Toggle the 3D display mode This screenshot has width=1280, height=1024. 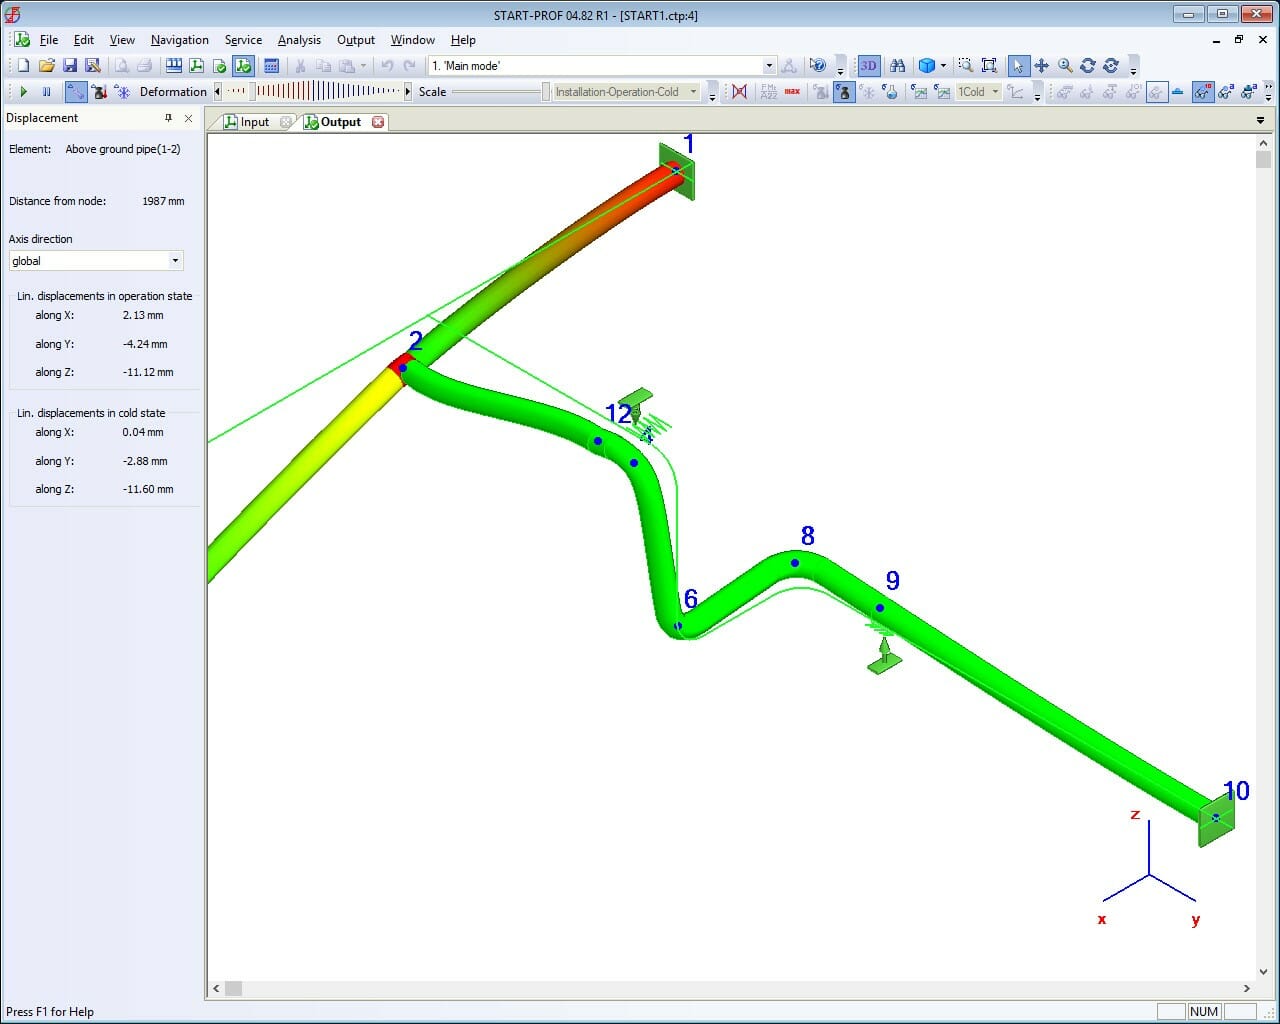(x=867, y=65)
